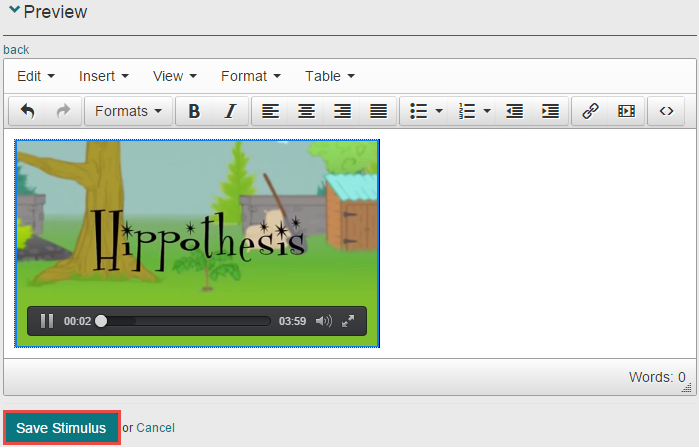699x448 pixels.
Task: Open the Table menu
Action: (x=330, y=76)
